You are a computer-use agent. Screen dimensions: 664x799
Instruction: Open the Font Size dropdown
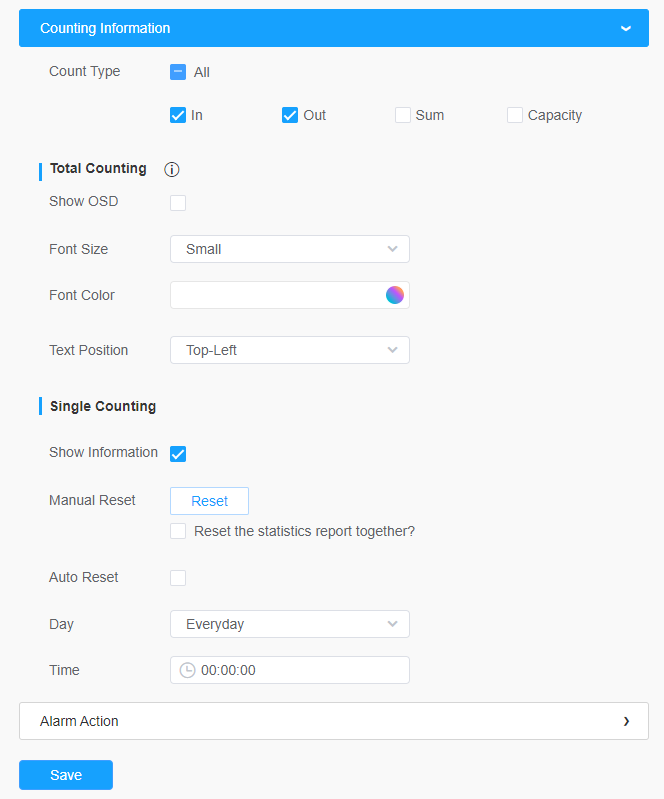290,249
